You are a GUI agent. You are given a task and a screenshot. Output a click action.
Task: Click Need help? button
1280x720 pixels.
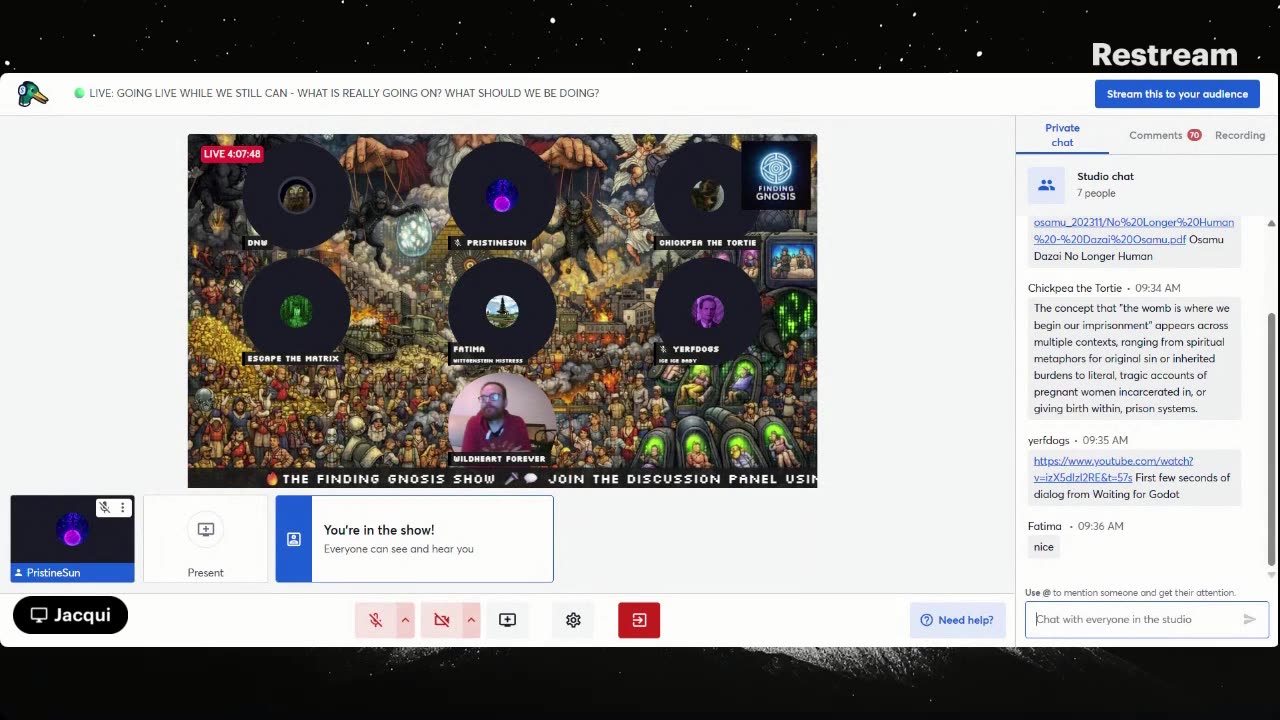[x=957, y=620]
